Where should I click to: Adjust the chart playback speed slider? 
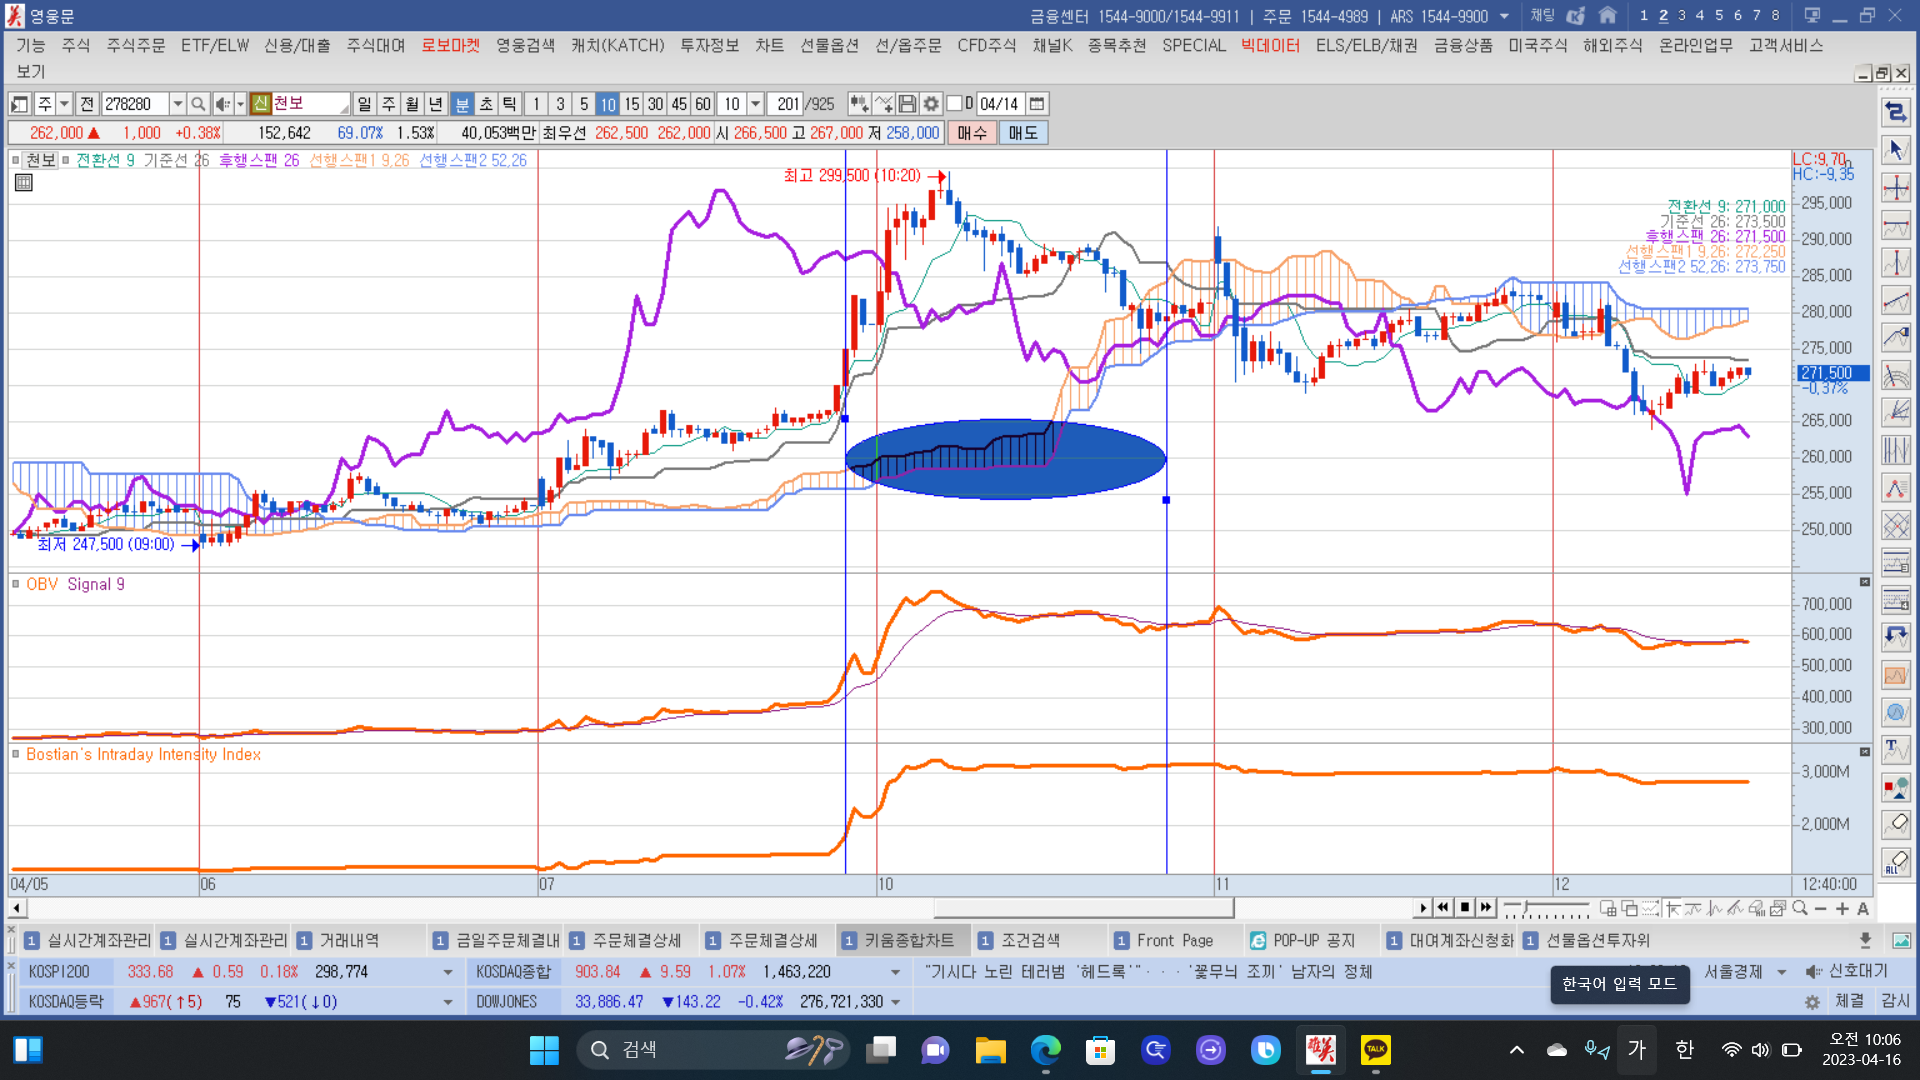click(1526, 908)
